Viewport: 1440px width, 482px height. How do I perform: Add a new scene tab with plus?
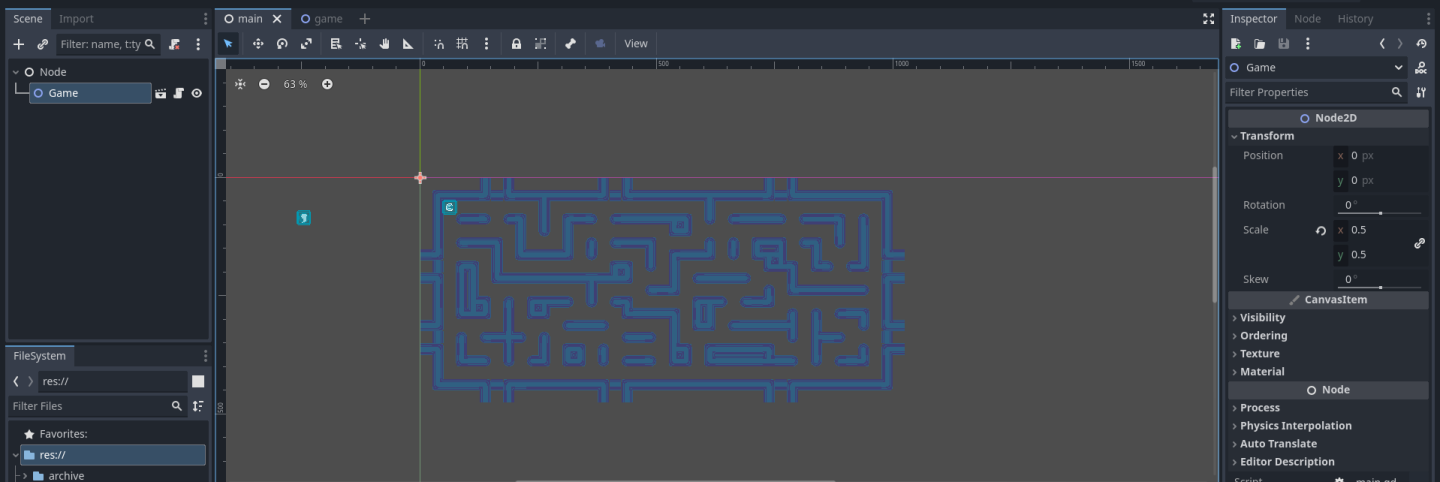click(365, 19)
